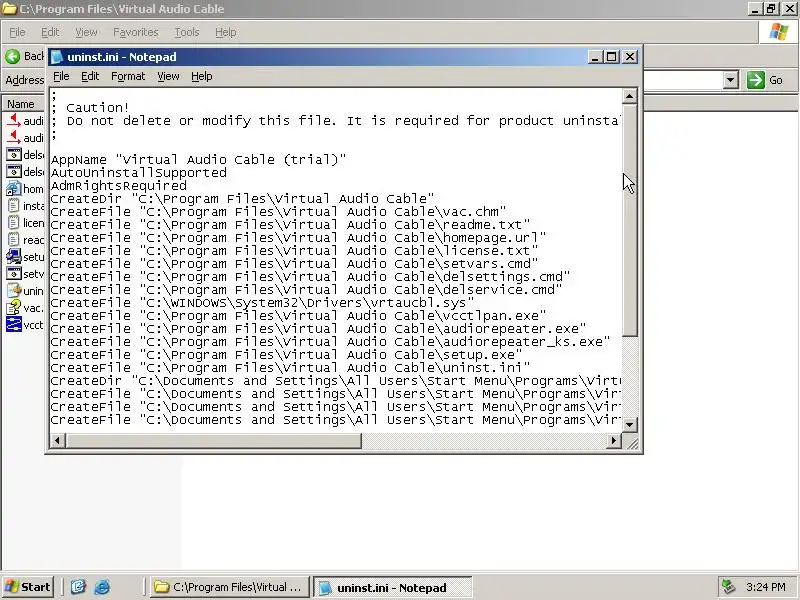Click the Explorer title bar folder icon
This screenshot has width=800, height=600.
click(9, 9)
